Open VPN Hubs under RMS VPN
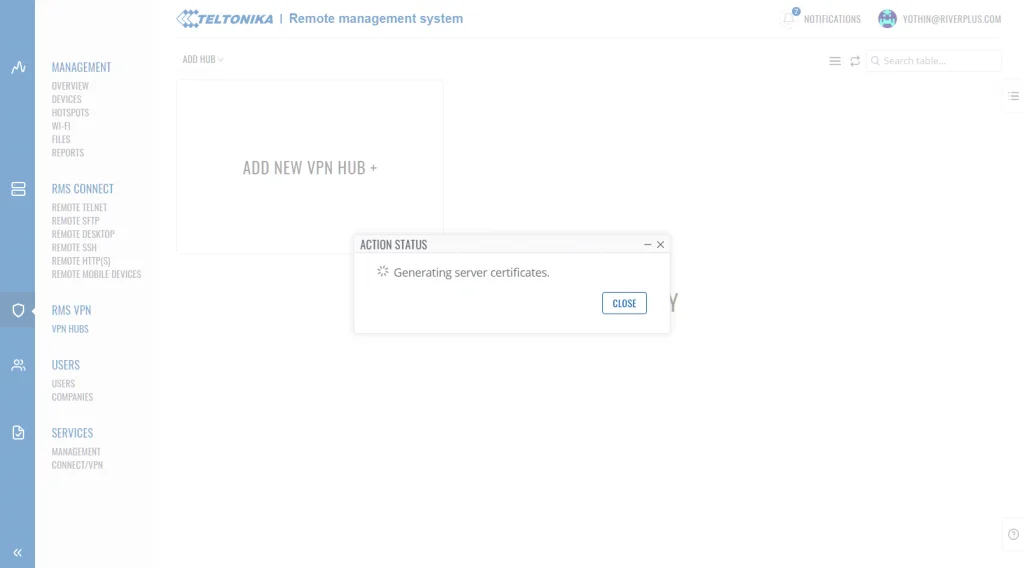 click(70, 329)
